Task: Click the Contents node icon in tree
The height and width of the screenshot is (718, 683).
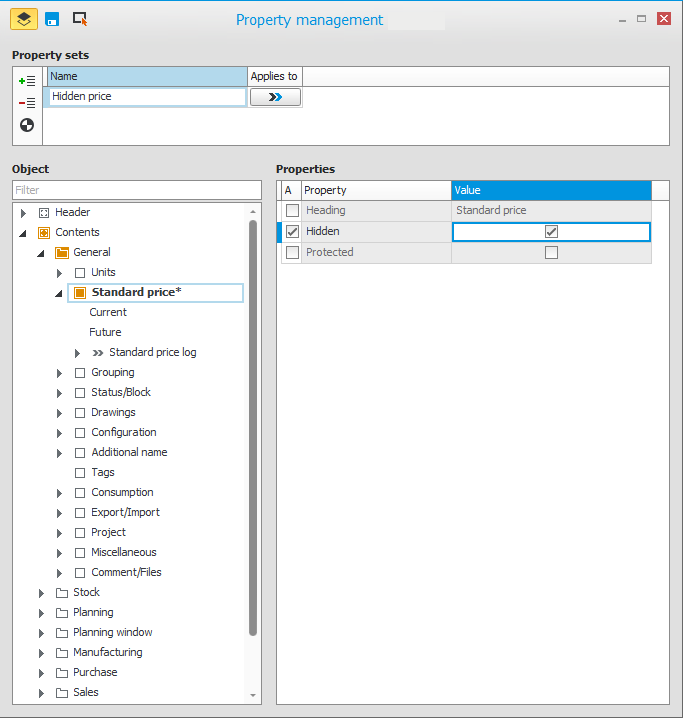Action: 44,232
